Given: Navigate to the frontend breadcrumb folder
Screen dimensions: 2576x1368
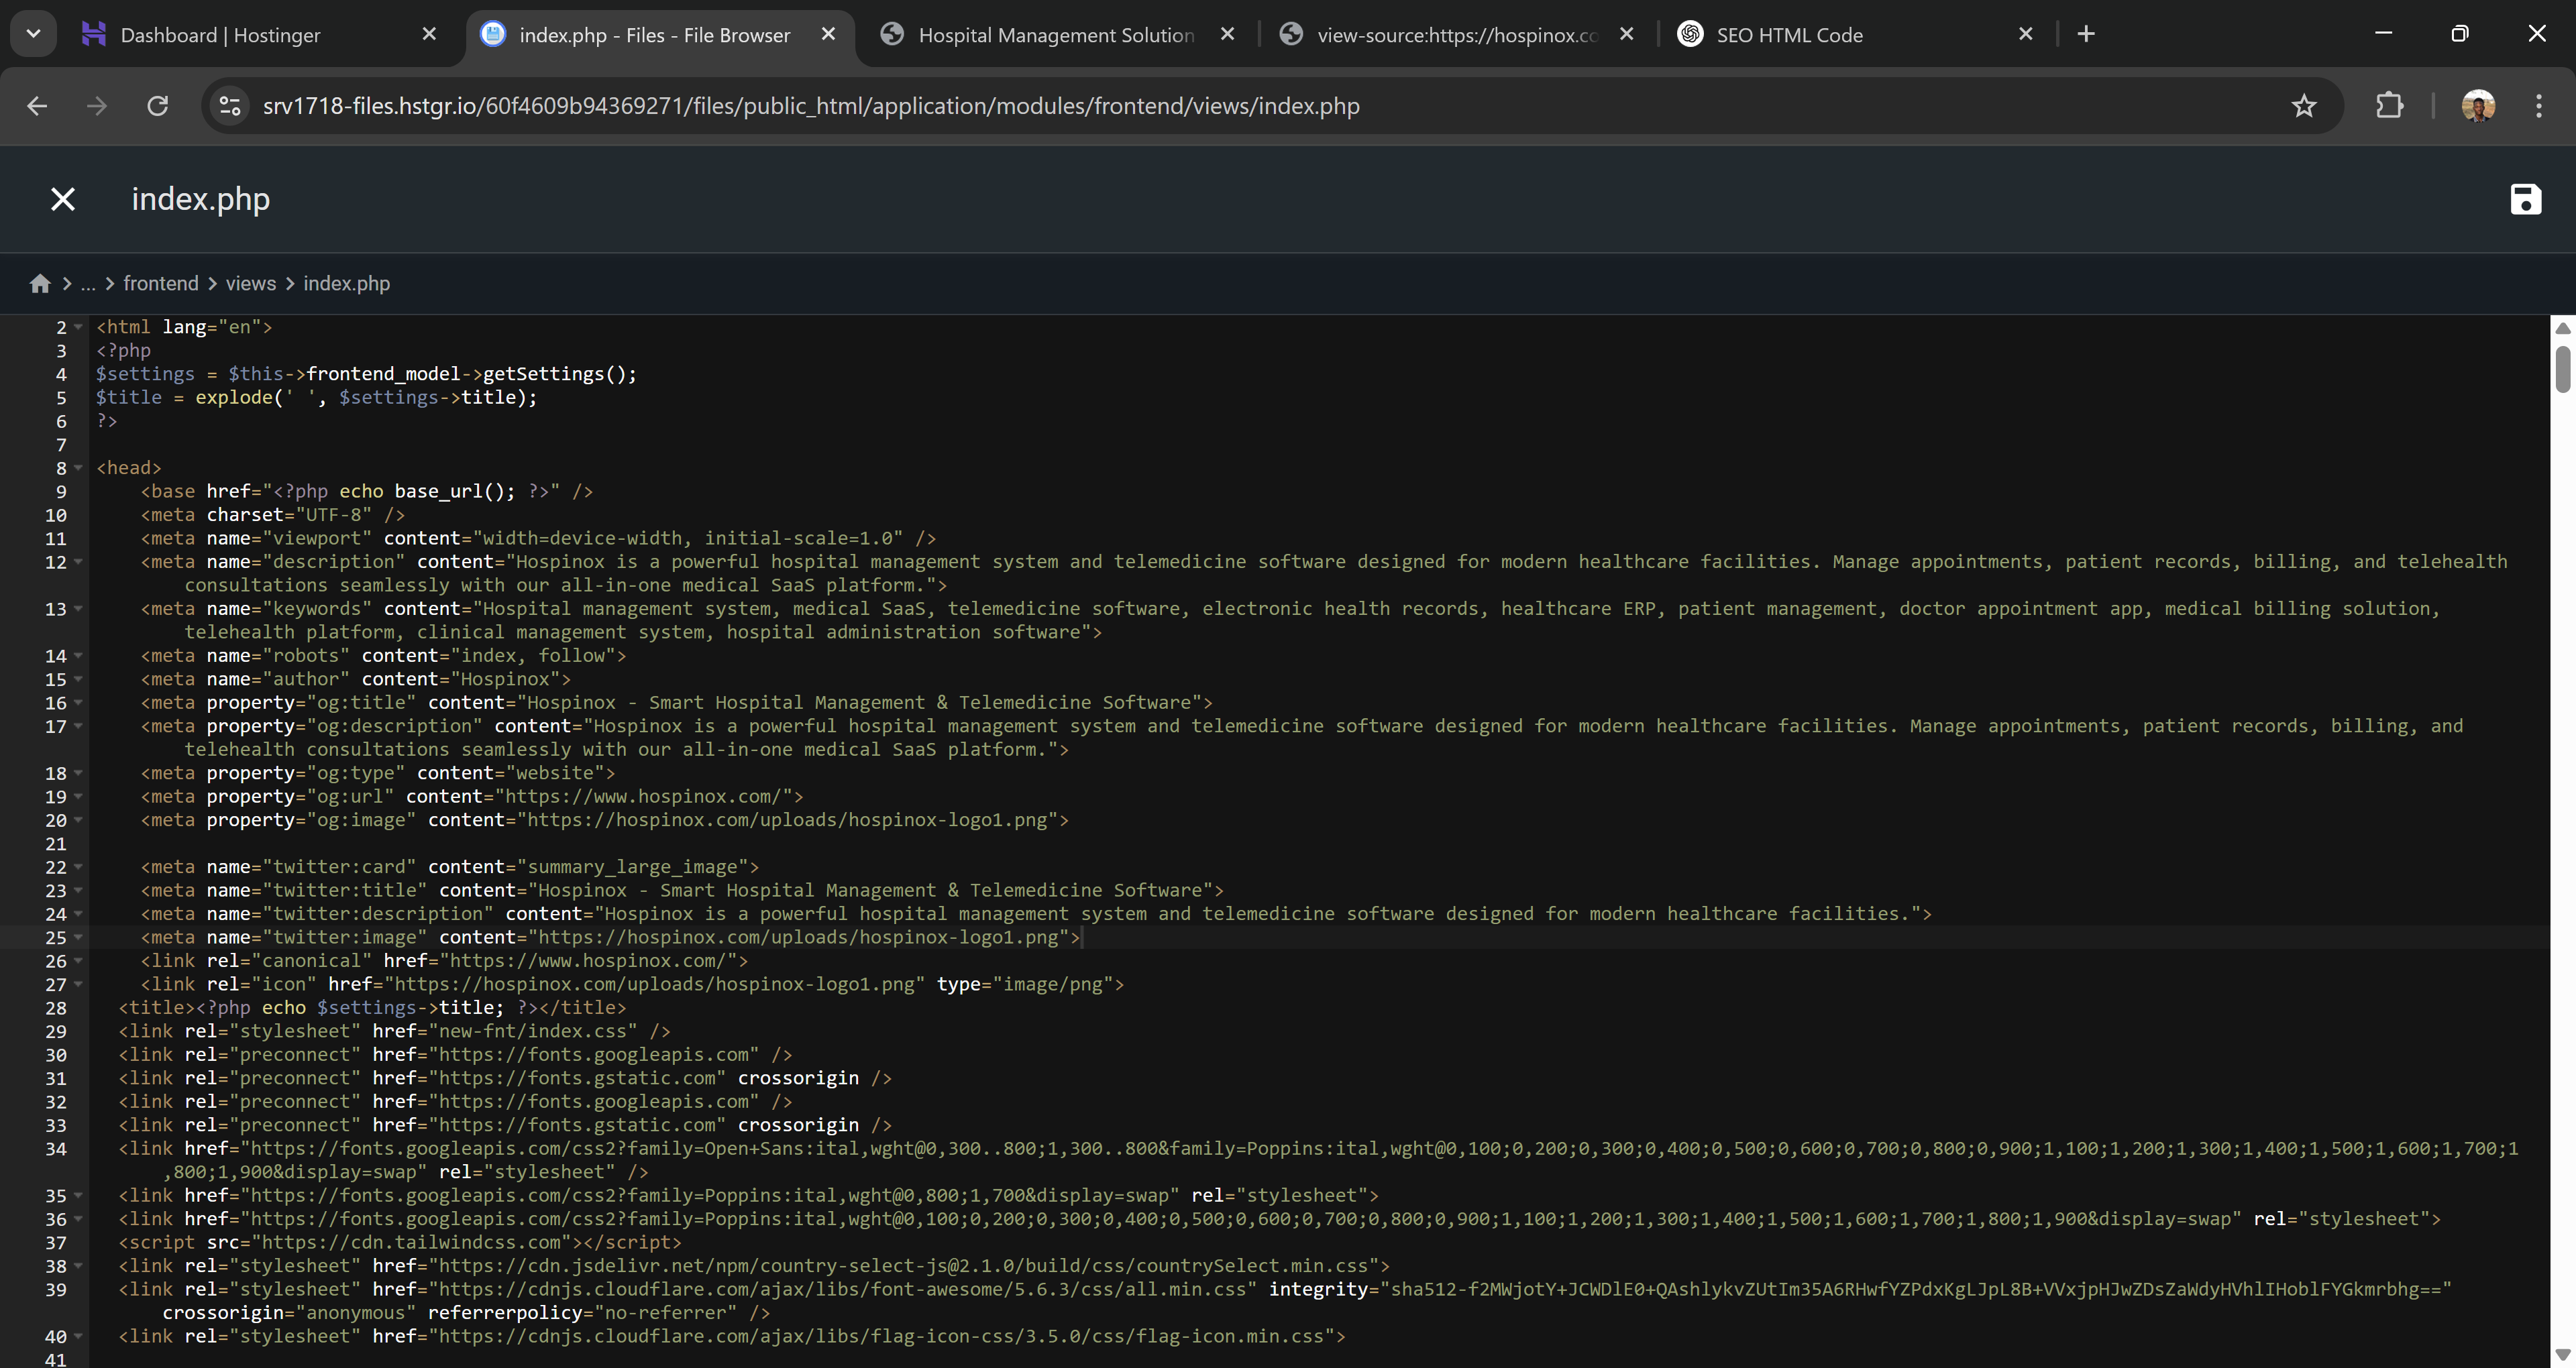Looking at the screenshot, I should (161, 284).
